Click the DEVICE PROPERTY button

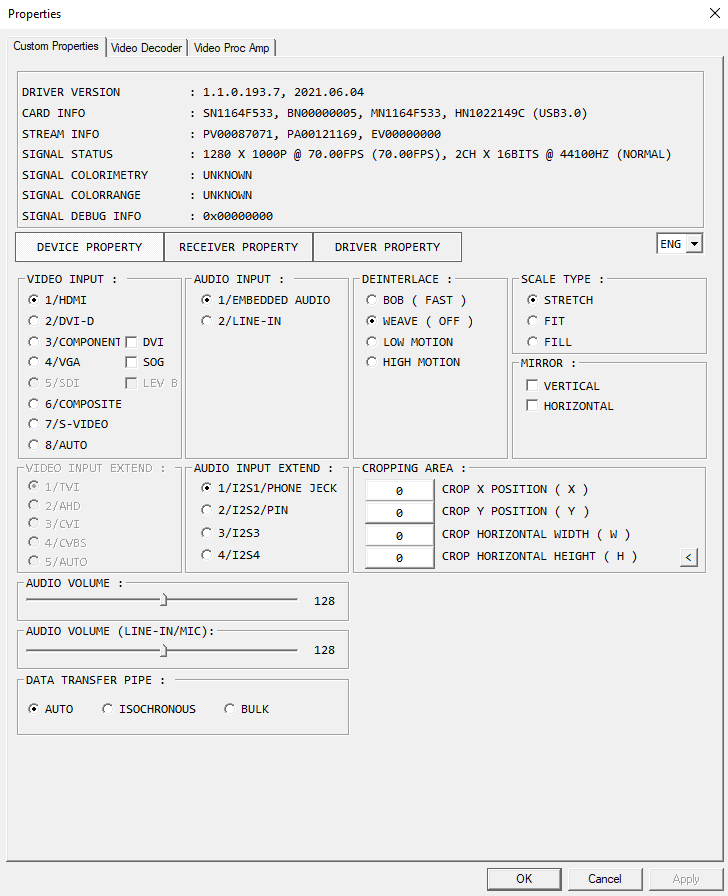click(90, 247)
